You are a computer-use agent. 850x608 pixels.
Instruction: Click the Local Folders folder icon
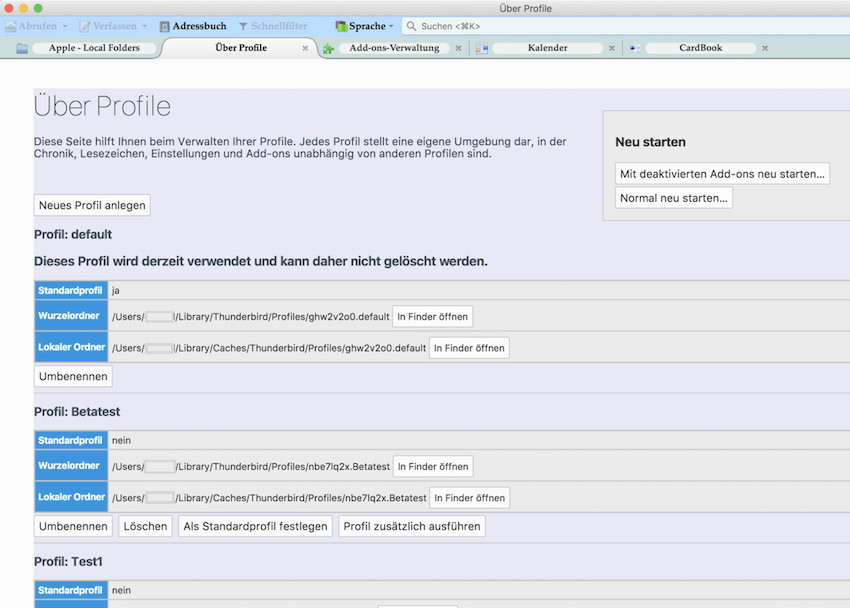(22, 48)
